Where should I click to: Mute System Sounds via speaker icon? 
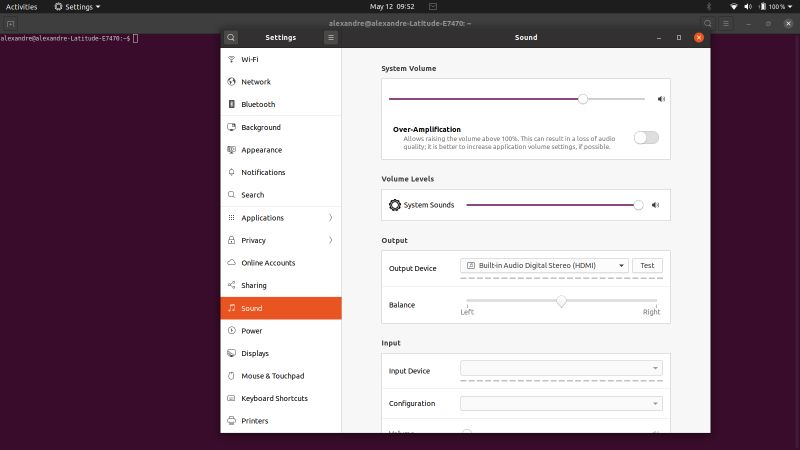click(x=656, y=205)
